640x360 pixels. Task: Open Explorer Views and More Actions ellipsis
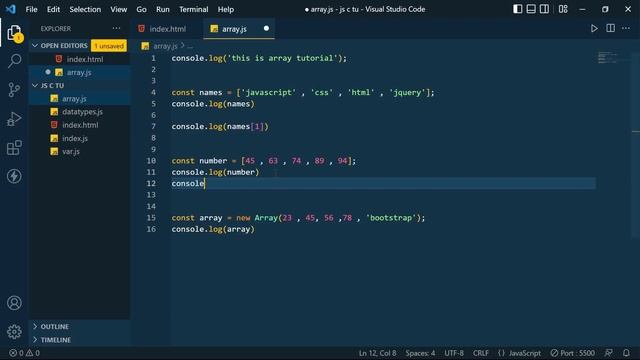tap(116, 29)
